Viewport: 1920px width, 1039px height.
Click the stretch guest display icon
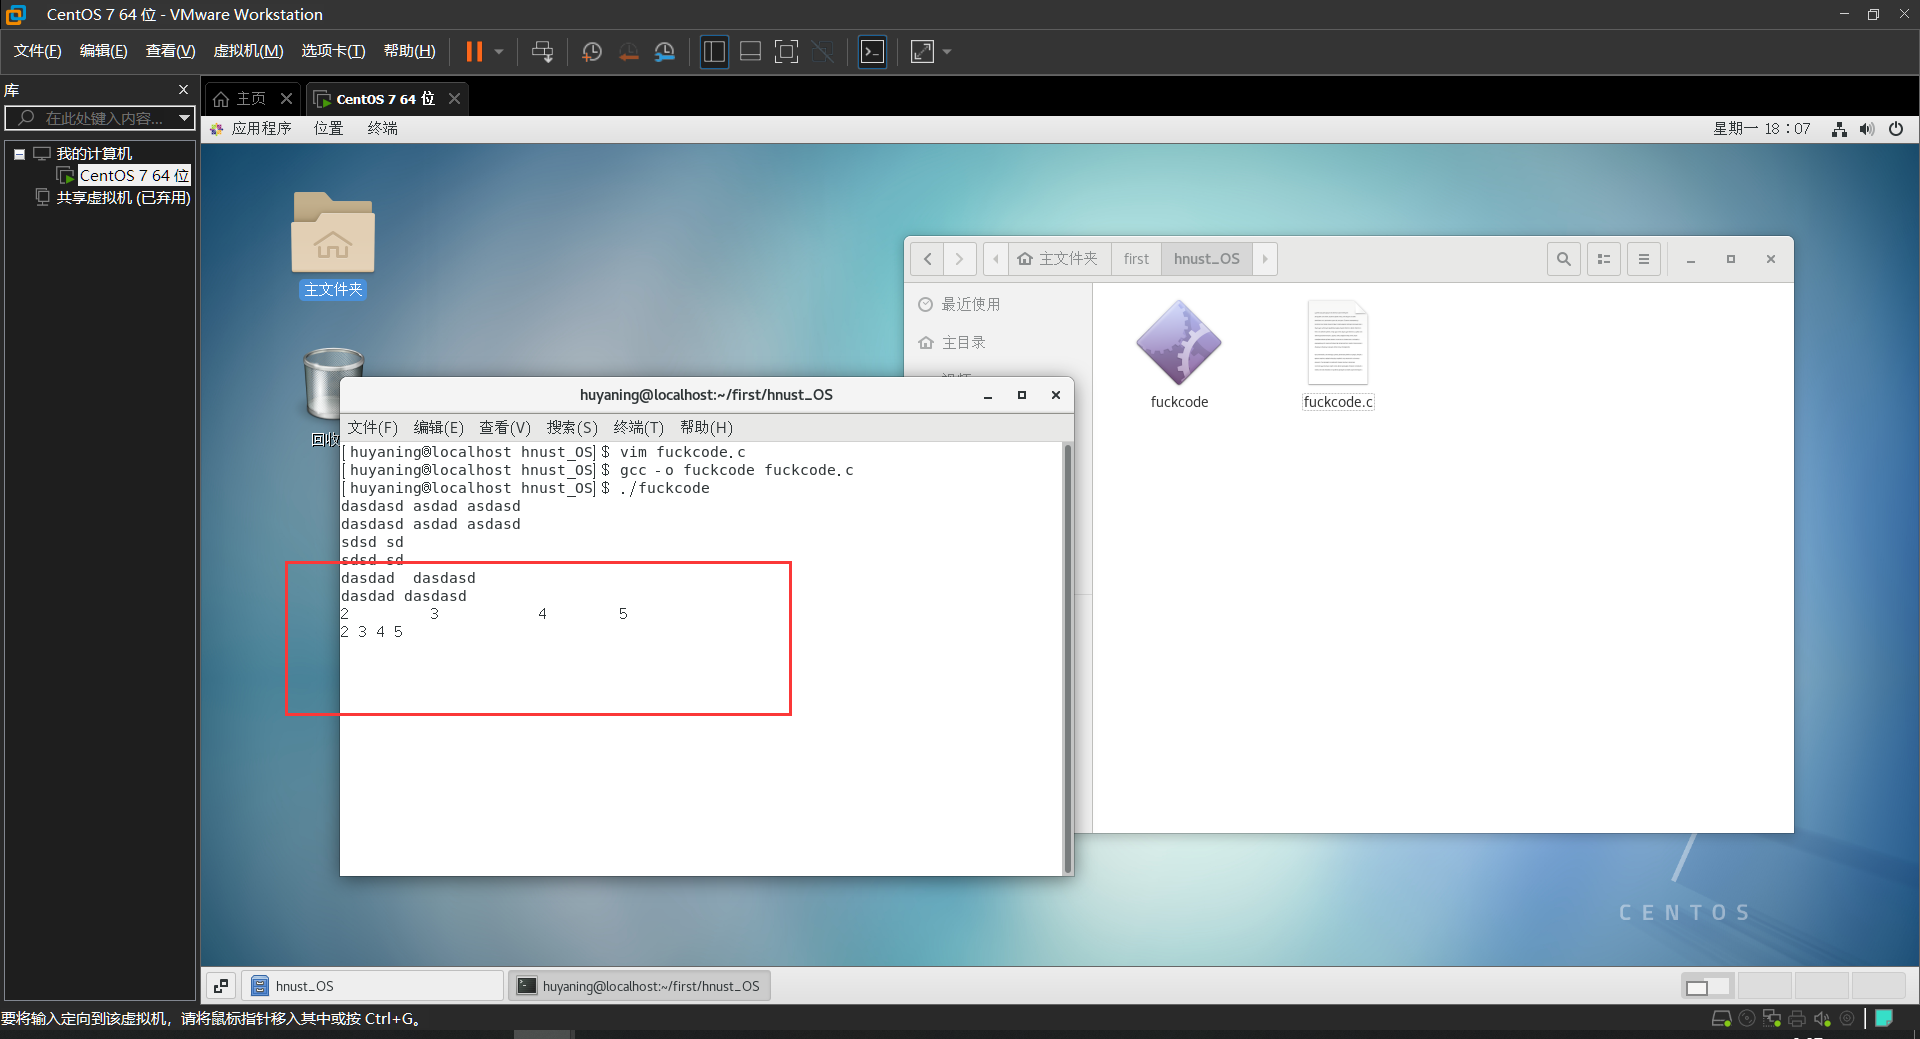coord(922,51)
